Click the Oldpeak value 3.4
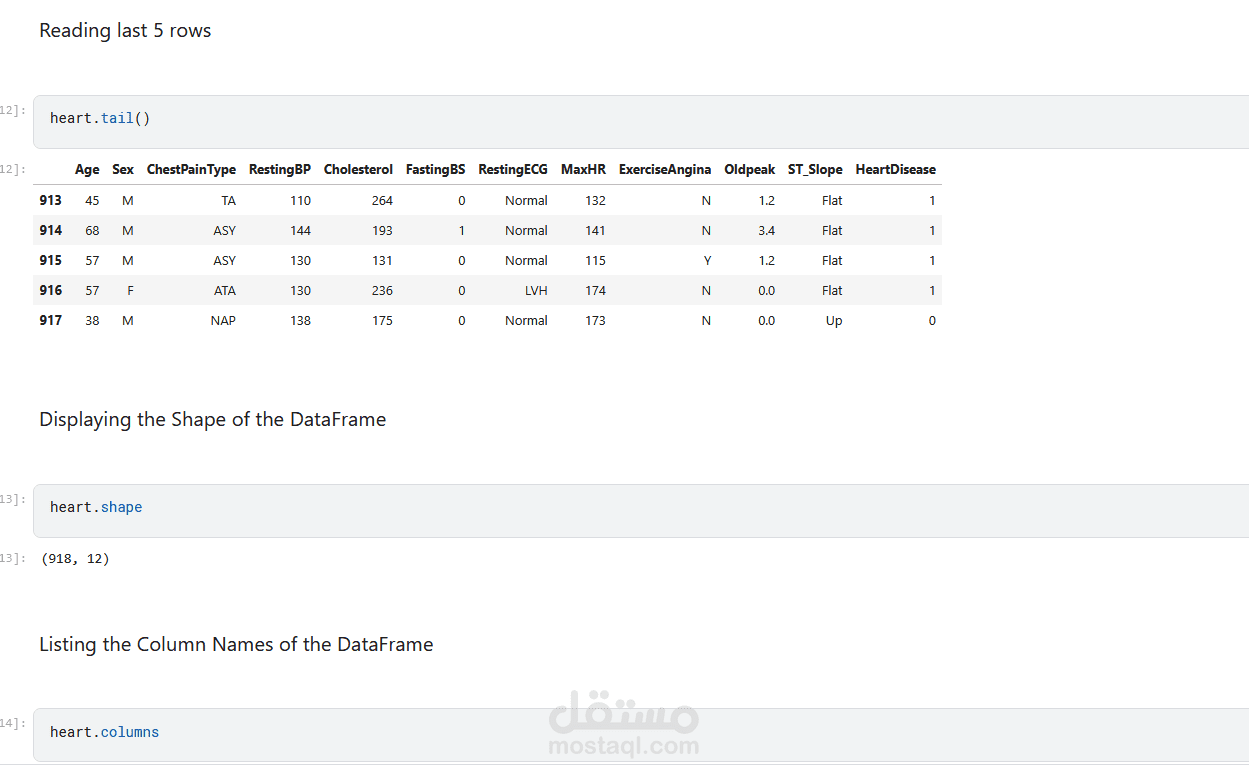The width and height of the screenshot is (1249, 774). (766, 231)
